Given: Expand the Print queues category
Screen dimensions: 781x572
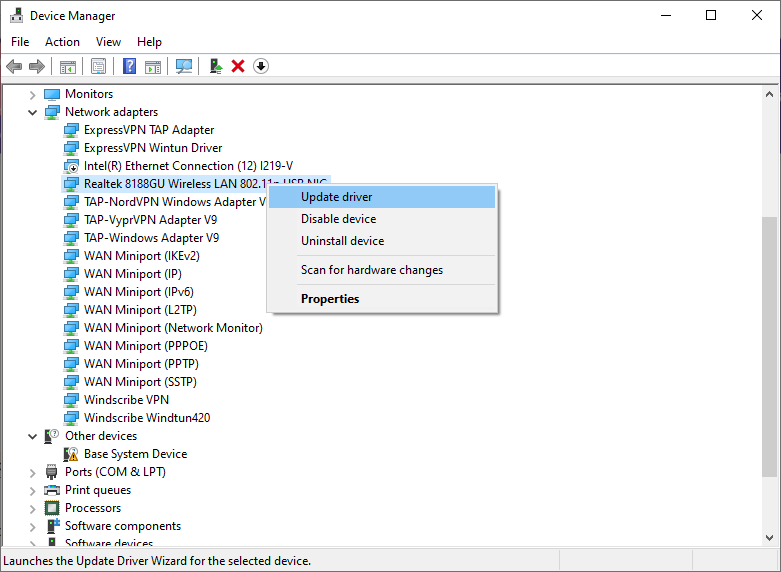Looking at the screenshot, I should click(x=32, y=490).
